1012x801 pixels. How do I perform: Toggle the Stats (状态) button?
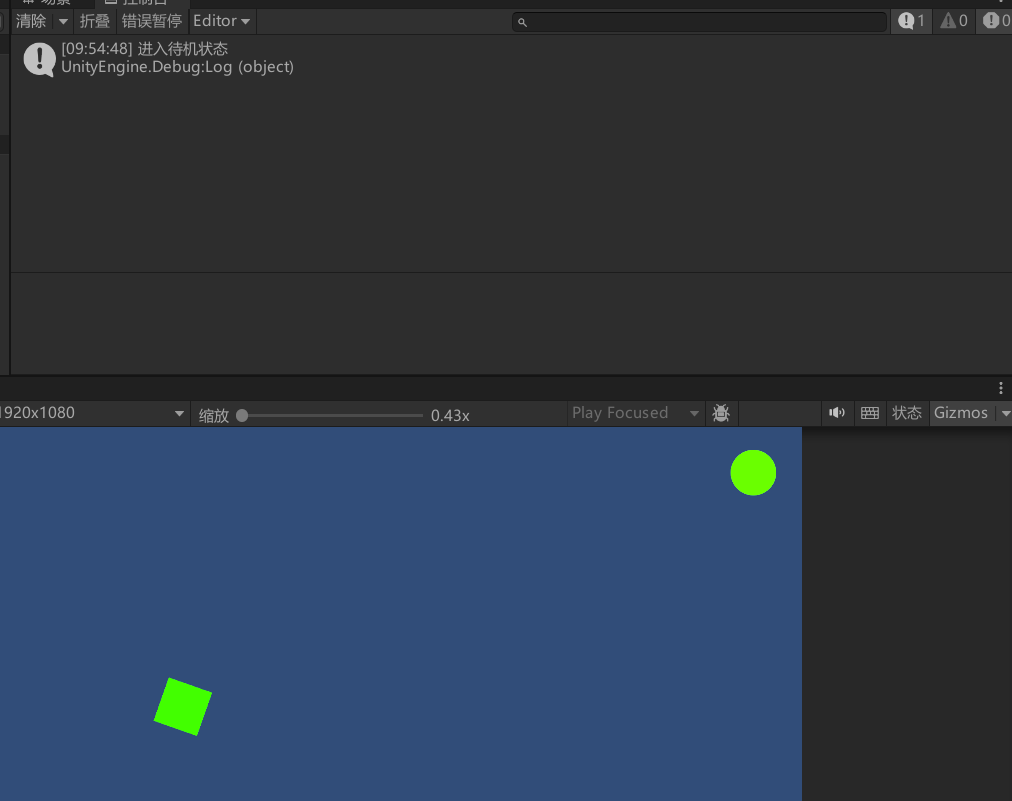point(907,413)
